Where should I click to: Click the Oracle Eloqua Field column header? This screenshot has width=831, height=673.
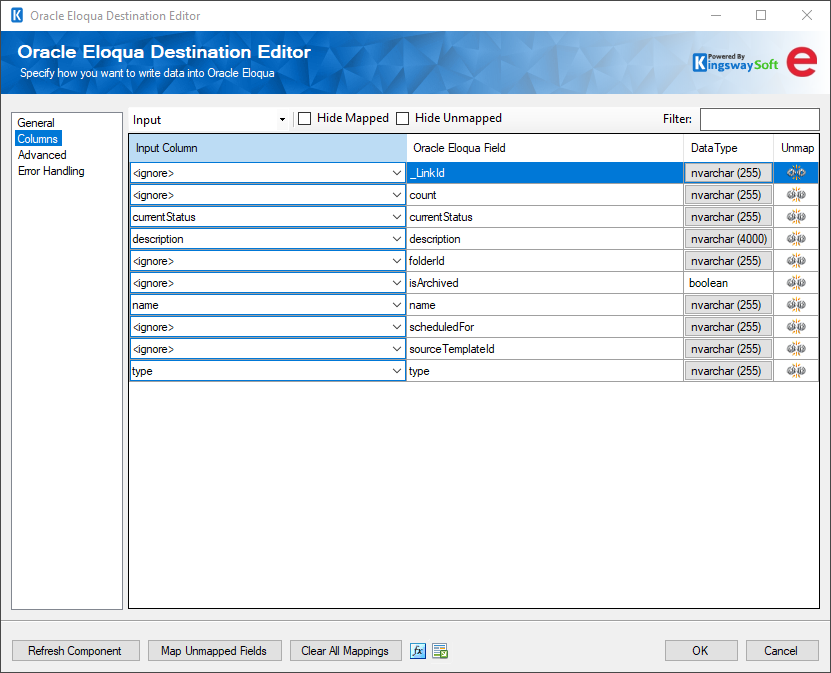[545, 148]
